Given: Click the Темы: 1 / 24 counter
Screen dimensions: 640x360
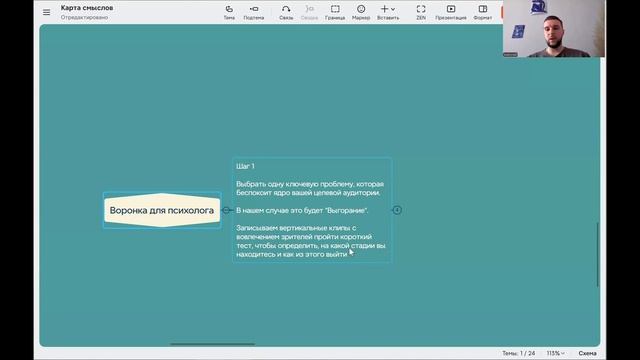Looking at the screenshot, I should coord(518,353).
